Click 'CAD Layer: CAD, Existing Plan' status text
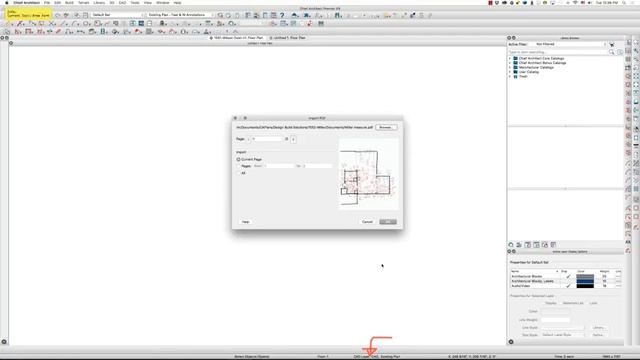The width and height of the screenshot is (640, 360). click(x=377, y=356)
